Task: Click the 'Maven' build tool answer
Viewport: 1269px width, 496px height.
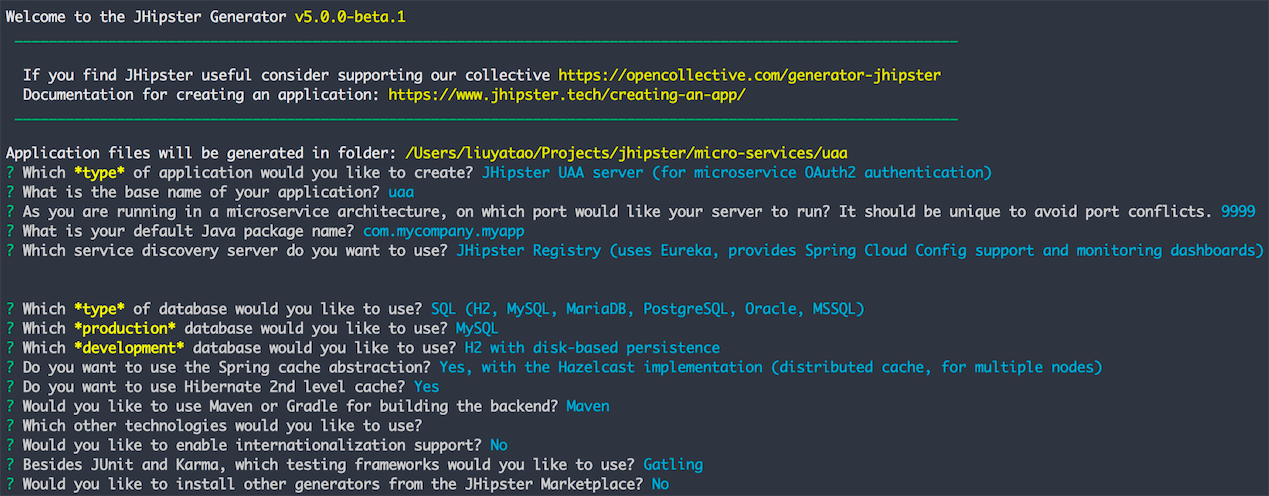Action: coord(588,406)
